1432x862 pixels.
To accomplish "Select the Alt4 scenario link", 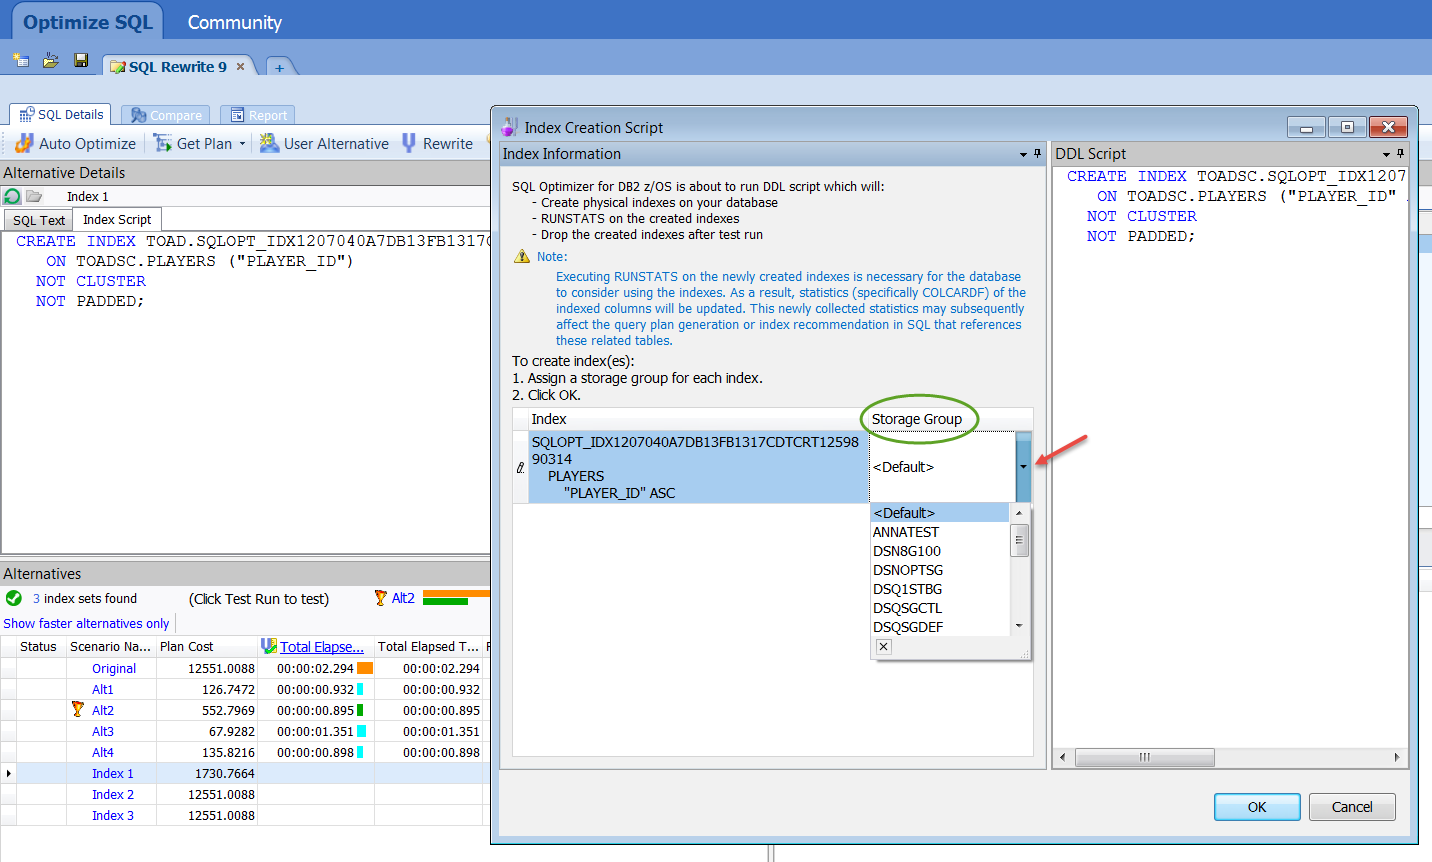I will [x=103, y=752].
